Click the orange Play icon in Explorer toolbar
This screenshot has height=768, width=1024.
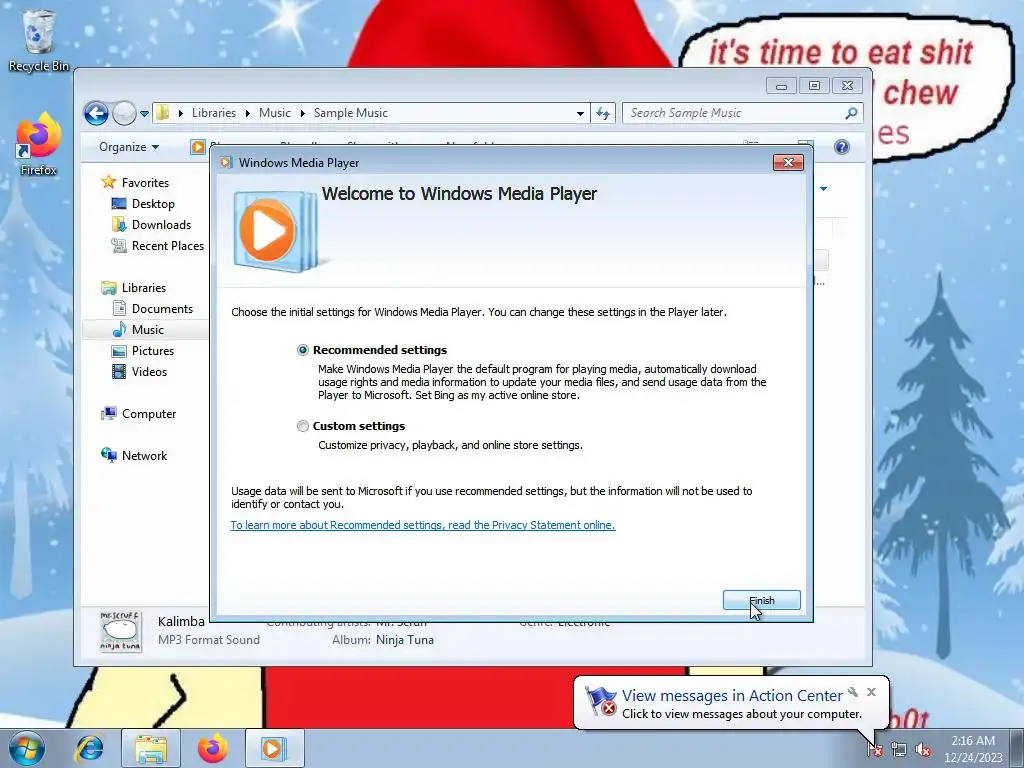(197, 147)
